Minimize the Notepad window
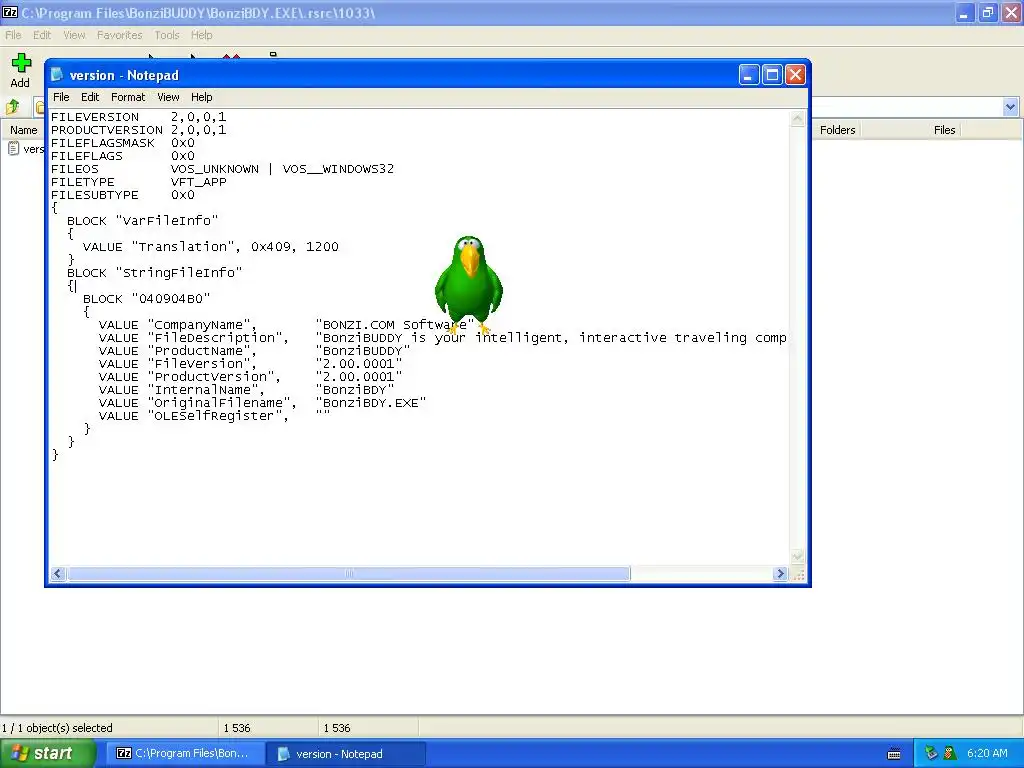Screen dimensions: 1024x768 [x=749, y=75]
